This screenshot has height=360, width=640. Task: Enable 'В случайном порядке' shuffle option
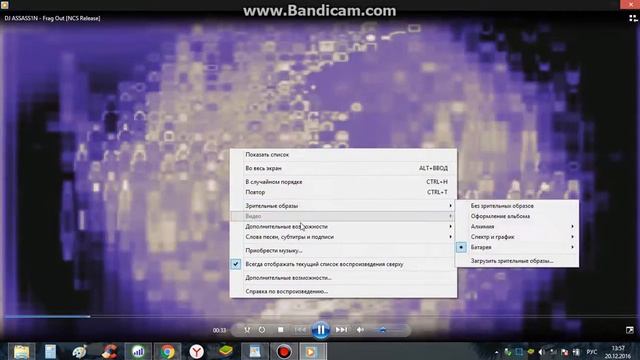pos(343,182)
